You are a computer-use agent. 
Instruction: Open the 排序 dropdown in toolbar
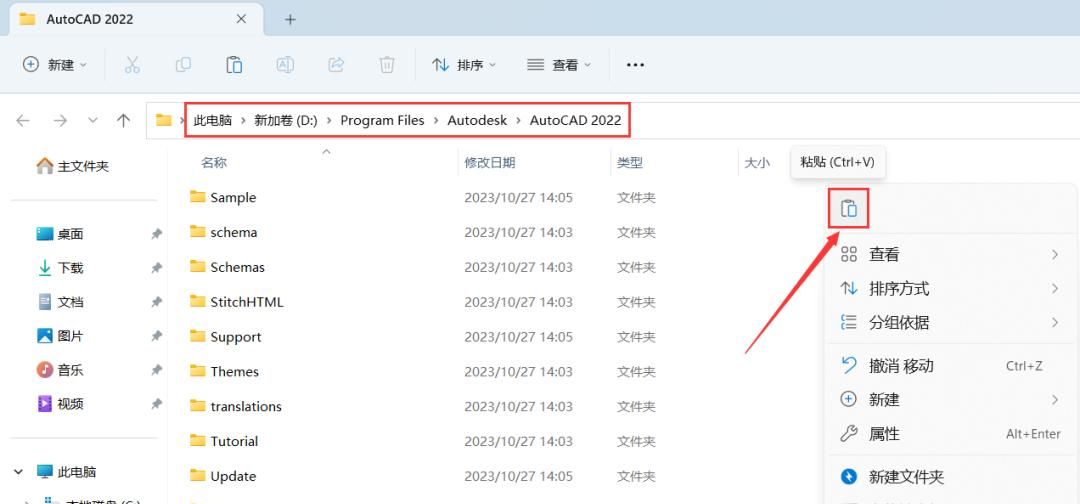464,65
